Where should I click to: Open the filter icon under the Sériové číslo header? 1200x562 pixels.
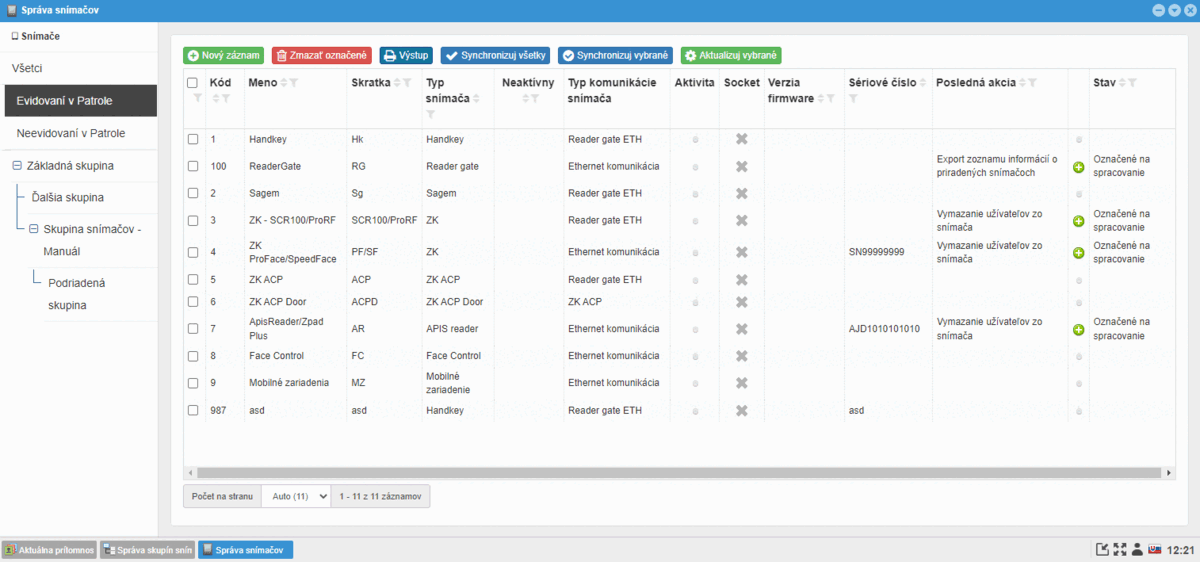pos(853,98)
